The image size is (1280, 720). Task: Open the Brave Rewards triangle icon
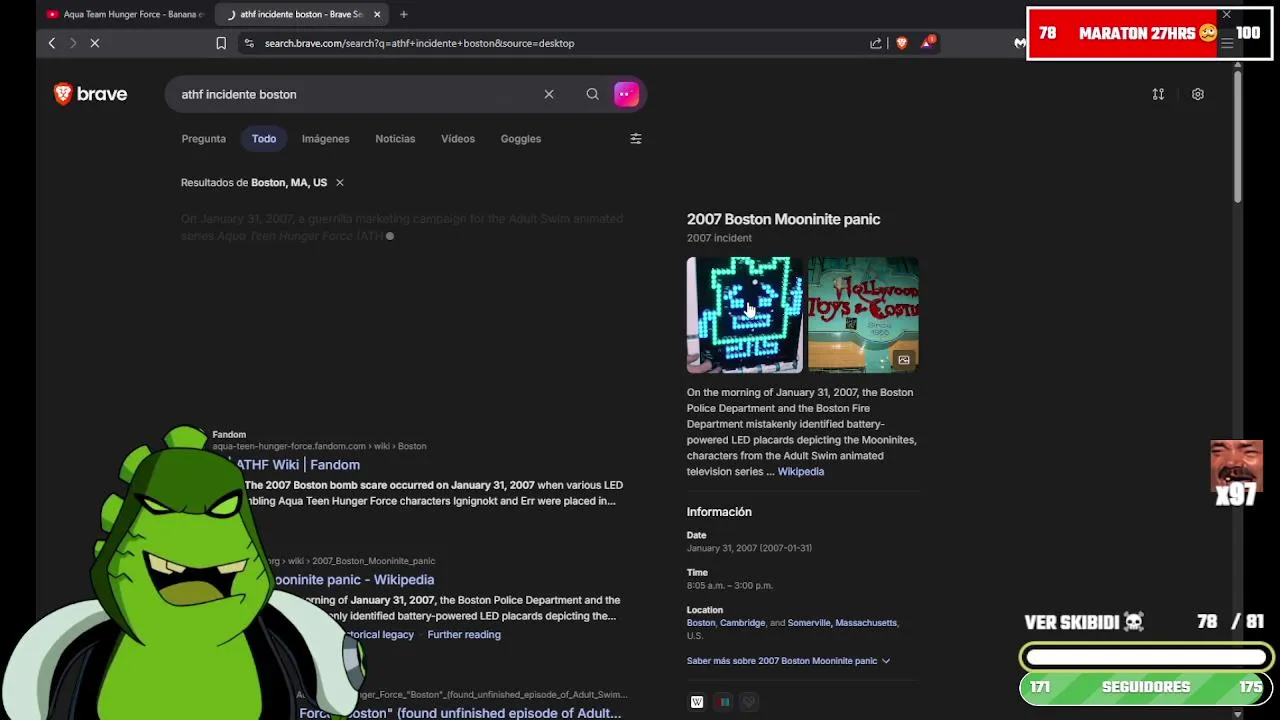(x=927, y=43)
